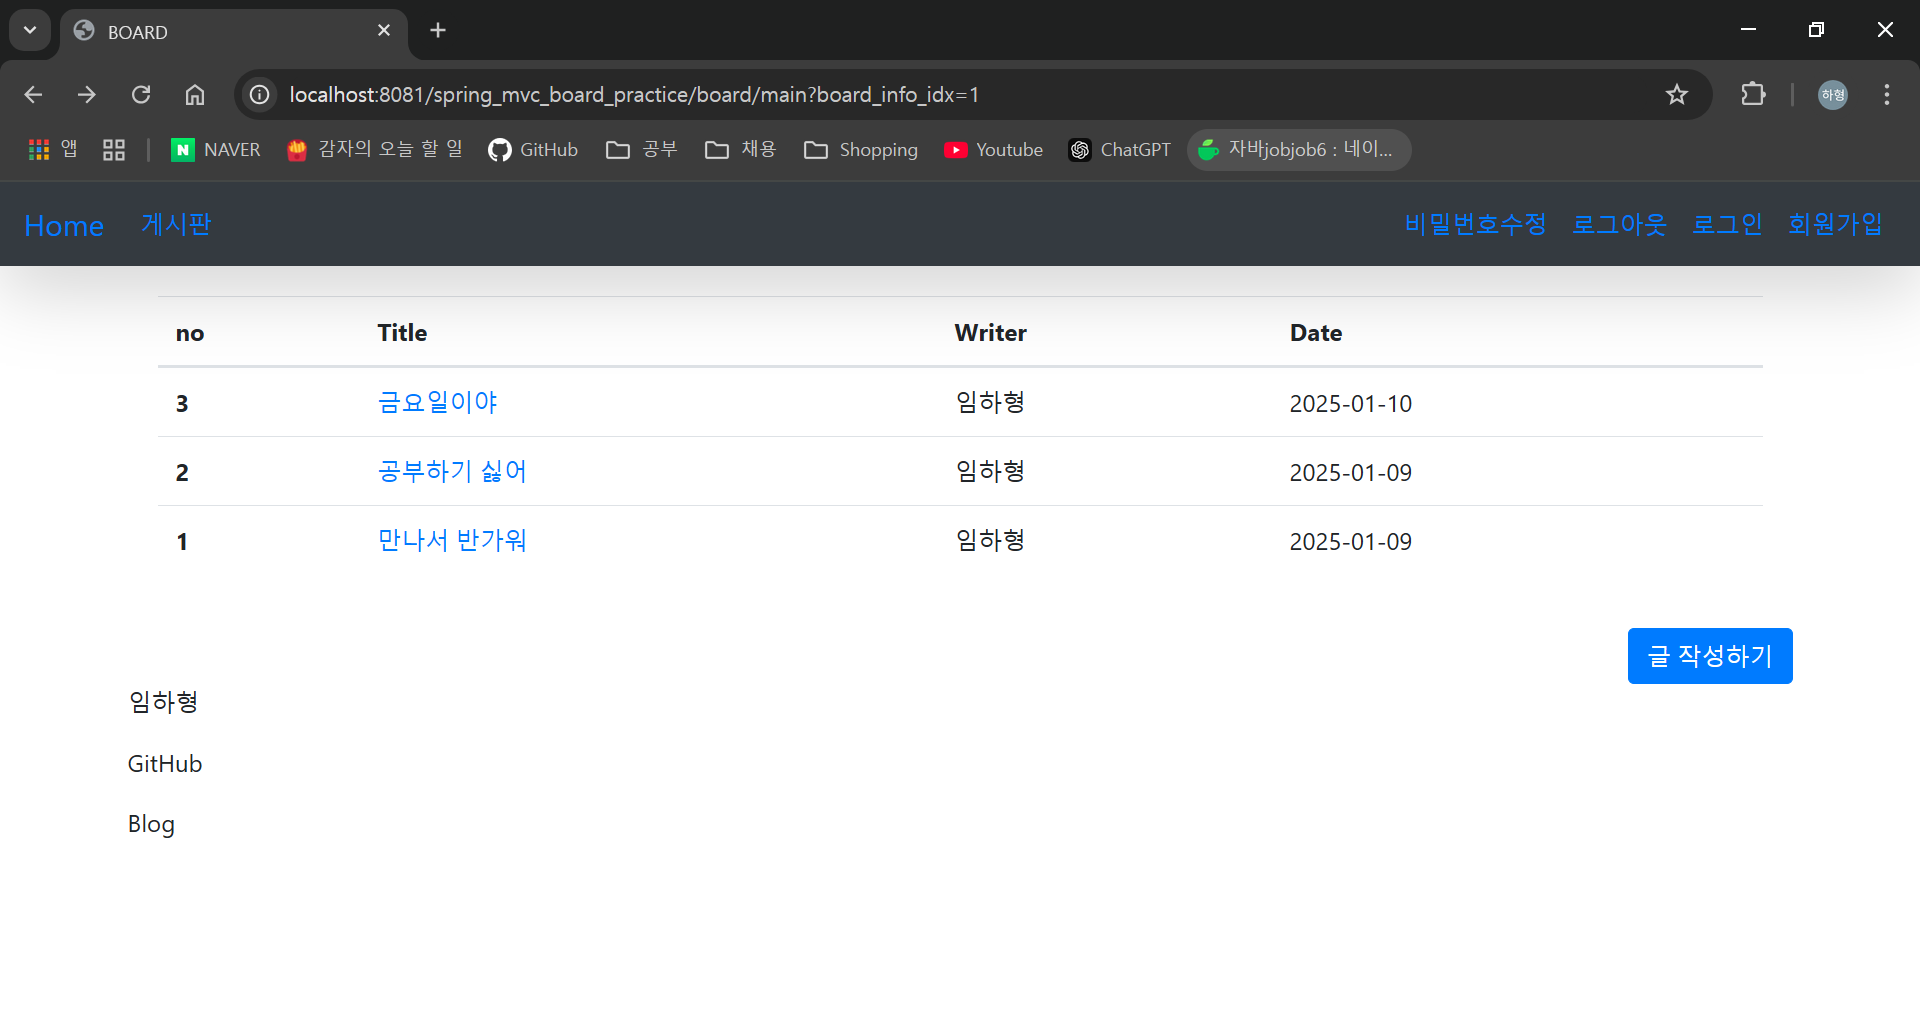1920x1020 pixels.
Task: Expand the 채용 bookmark folder
Action: click(x=741, y=149)
